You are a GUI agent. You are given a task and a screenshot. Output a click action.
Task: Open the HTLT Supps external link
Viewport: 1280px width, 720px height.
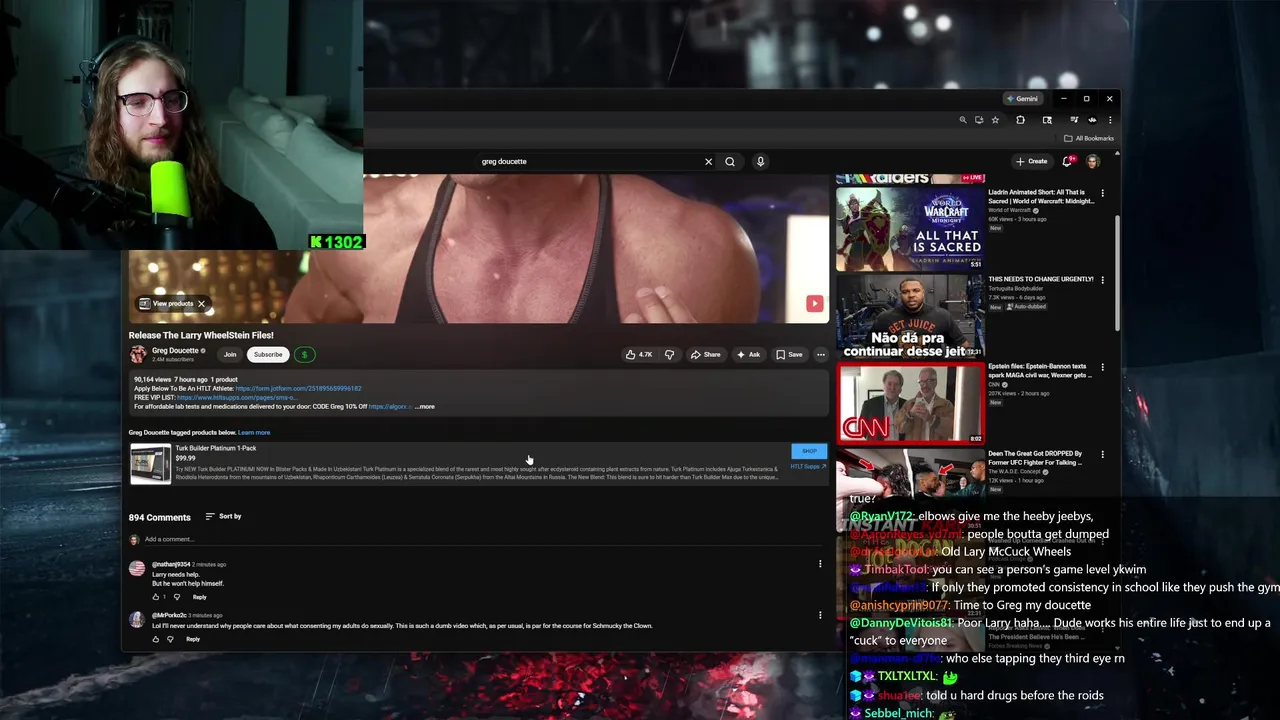[808, 466]
